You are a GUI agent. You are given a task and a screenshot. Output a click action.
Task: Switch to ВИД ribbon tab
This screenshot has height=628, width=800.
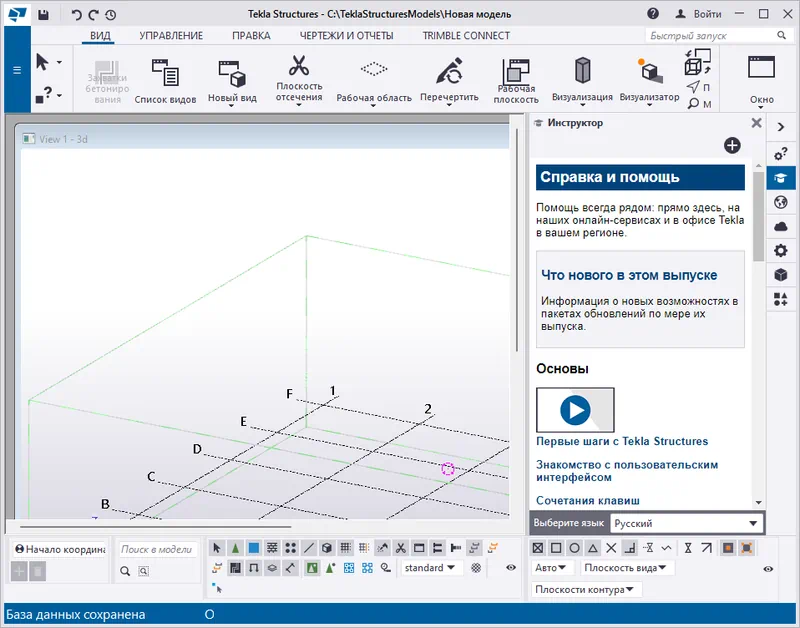(x=100, y=36)
